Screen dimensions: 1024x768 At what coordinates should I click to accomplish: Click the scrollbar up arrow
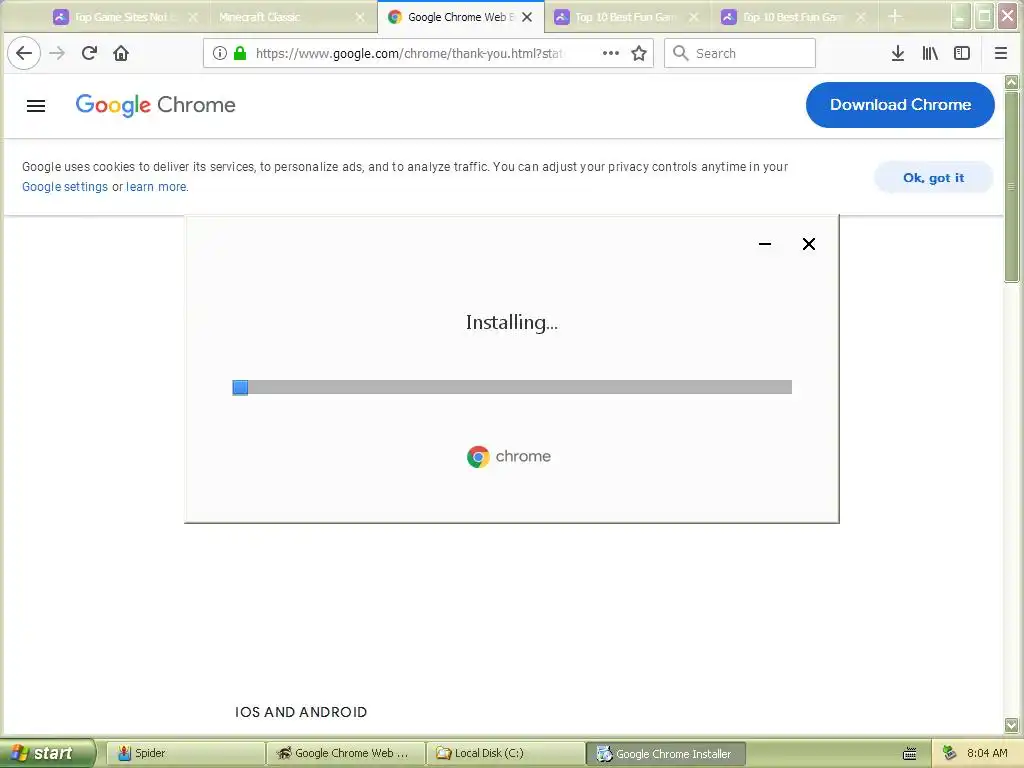point(1012,82)
